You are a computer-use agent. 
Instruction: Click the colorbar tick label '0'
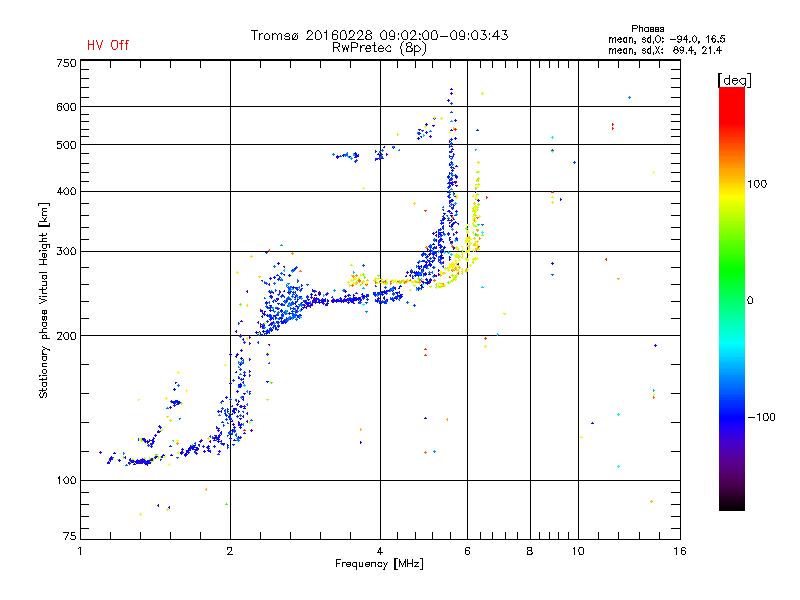click(x=750, y=301)
